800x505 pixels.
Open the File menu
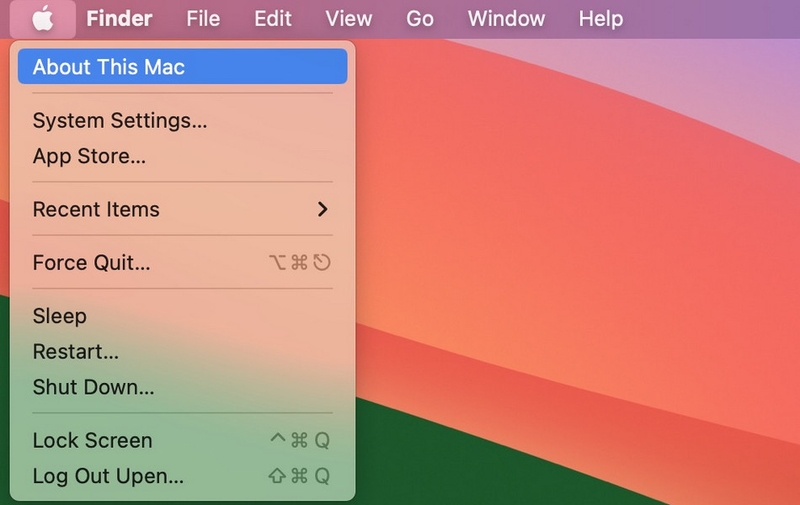point(203,19)
